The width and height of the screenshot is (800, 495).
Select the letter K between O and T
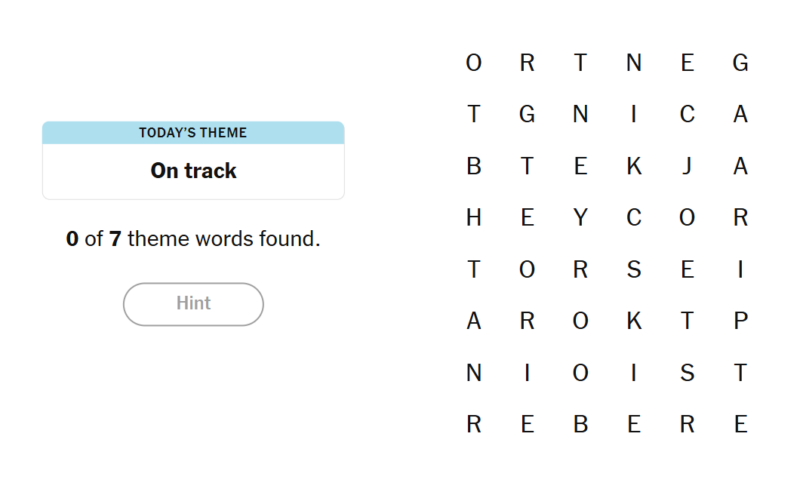(x=633, y=322)
